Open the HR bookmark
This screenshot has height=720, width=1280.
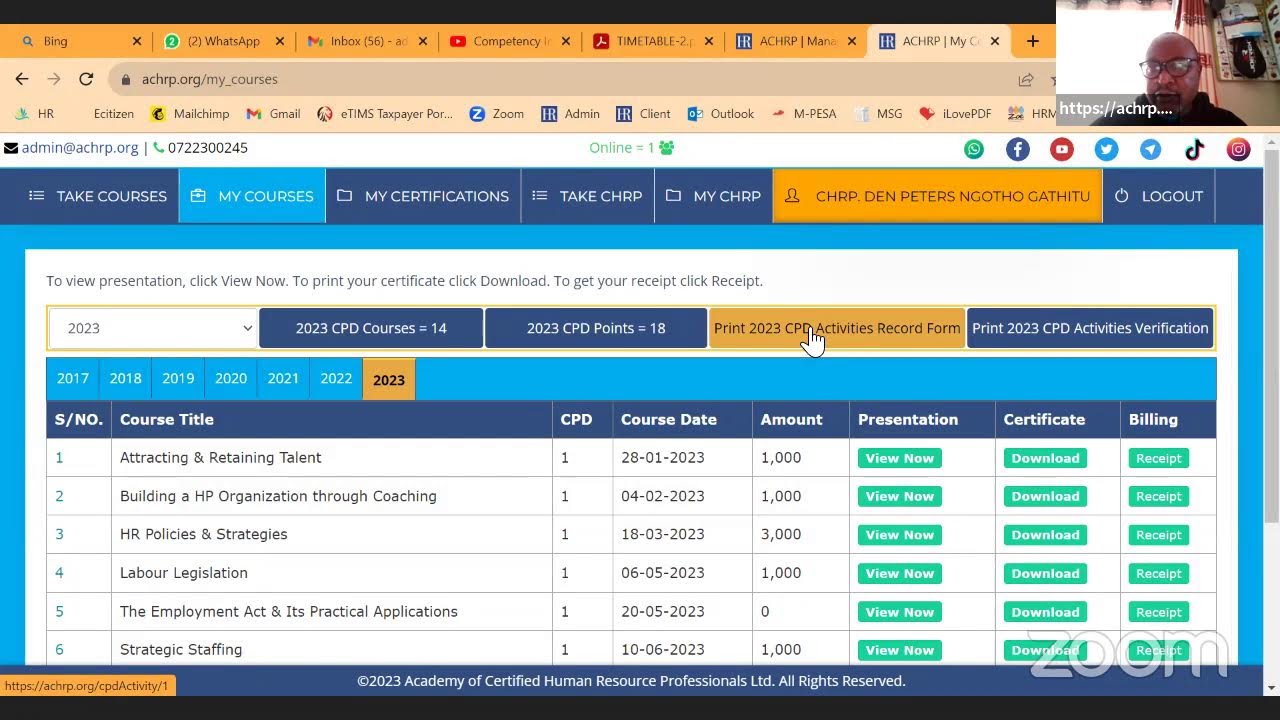pyautogui.click(x=35, y=114)
